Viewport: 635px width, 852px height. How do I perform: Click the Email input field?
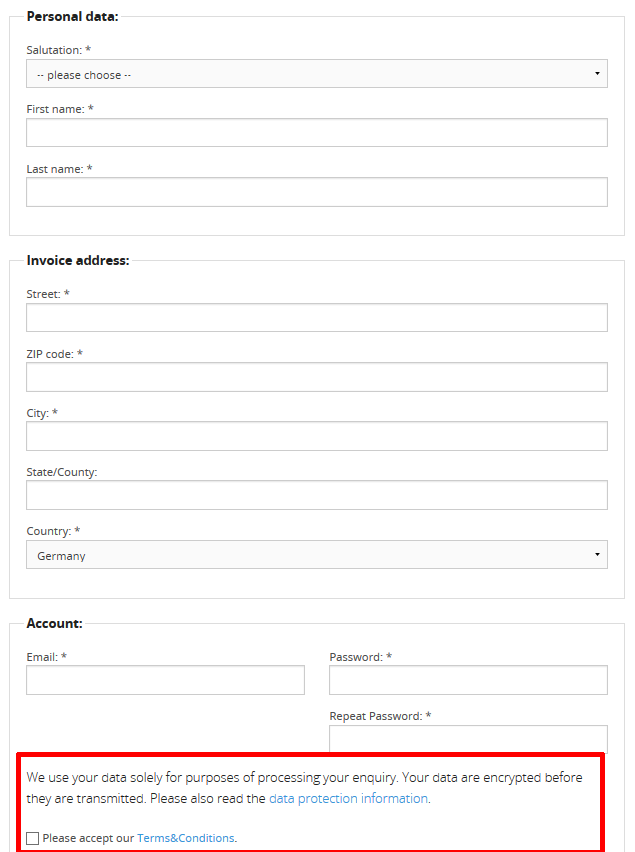(x=165, y=680)
